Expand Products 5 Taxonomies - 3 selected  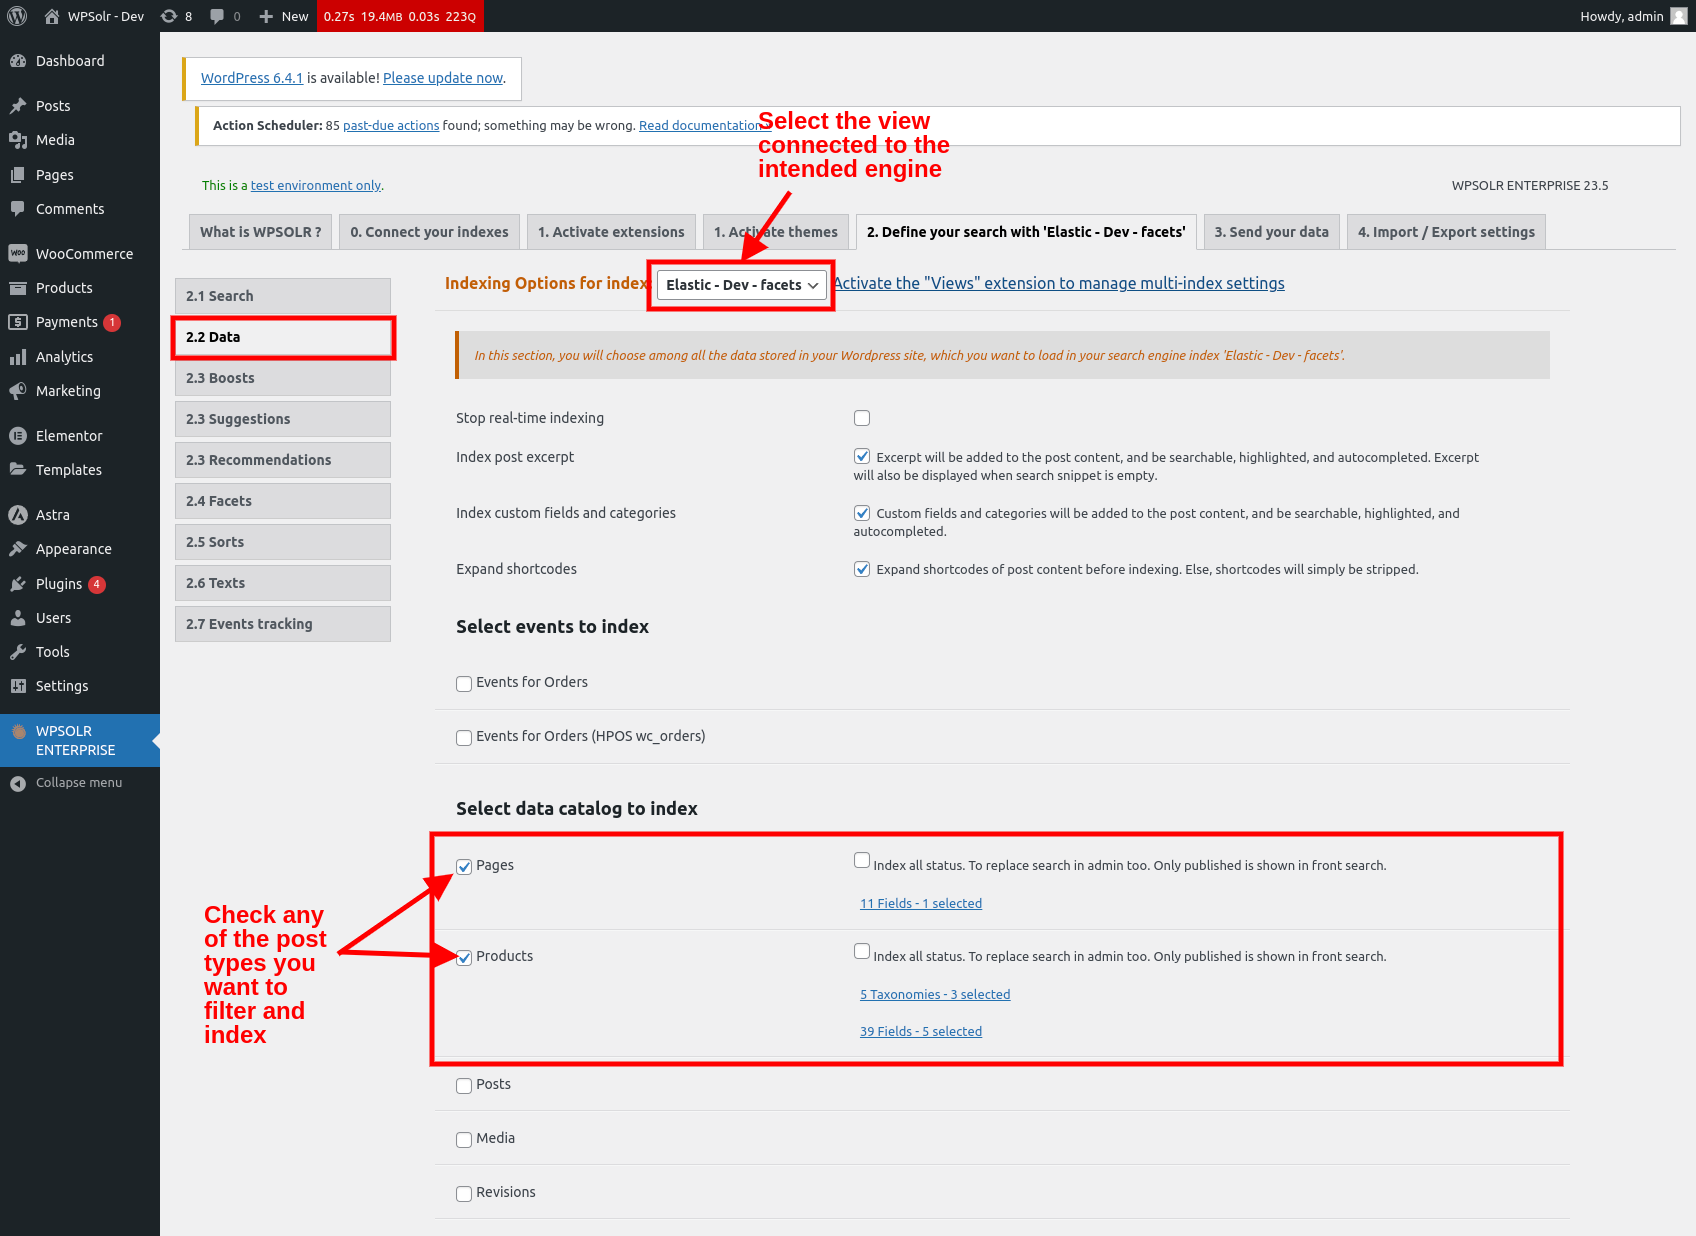click(935, 995)
